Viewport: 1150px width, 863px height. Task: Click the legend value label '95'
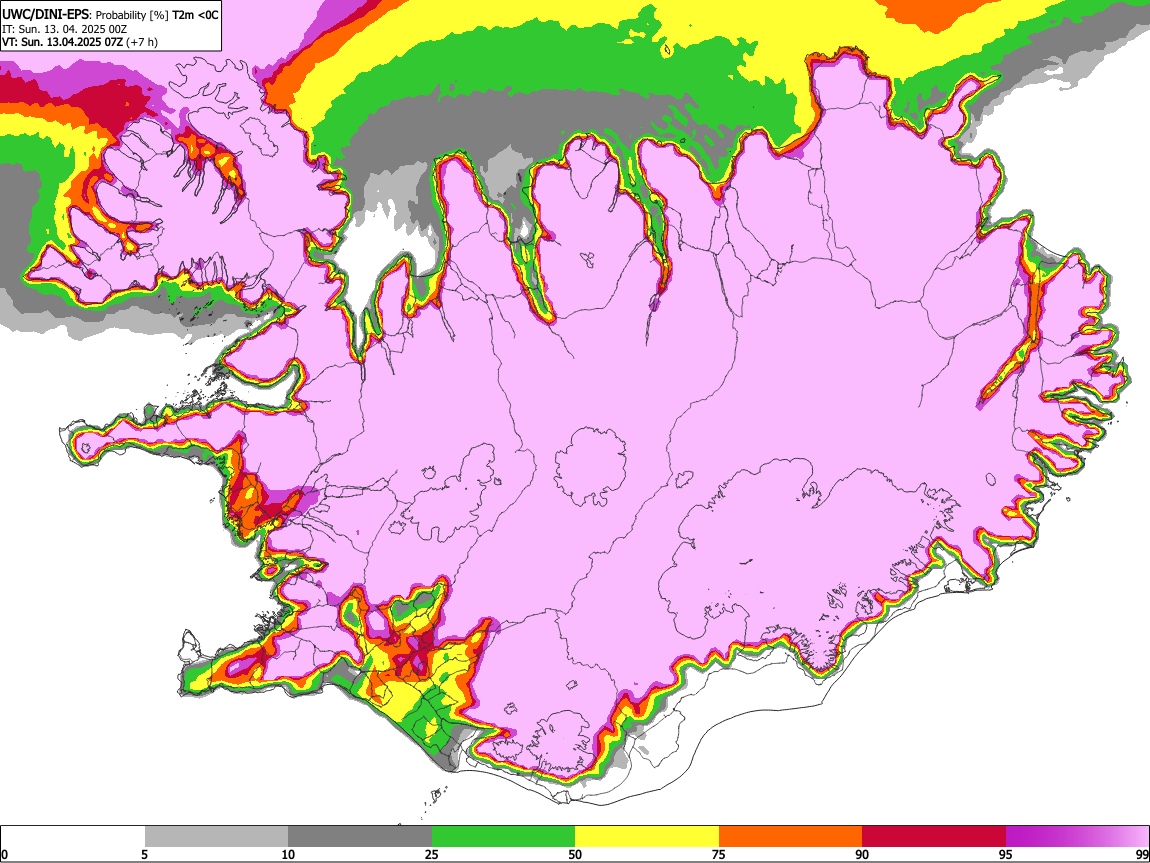tap(1006, 854)
